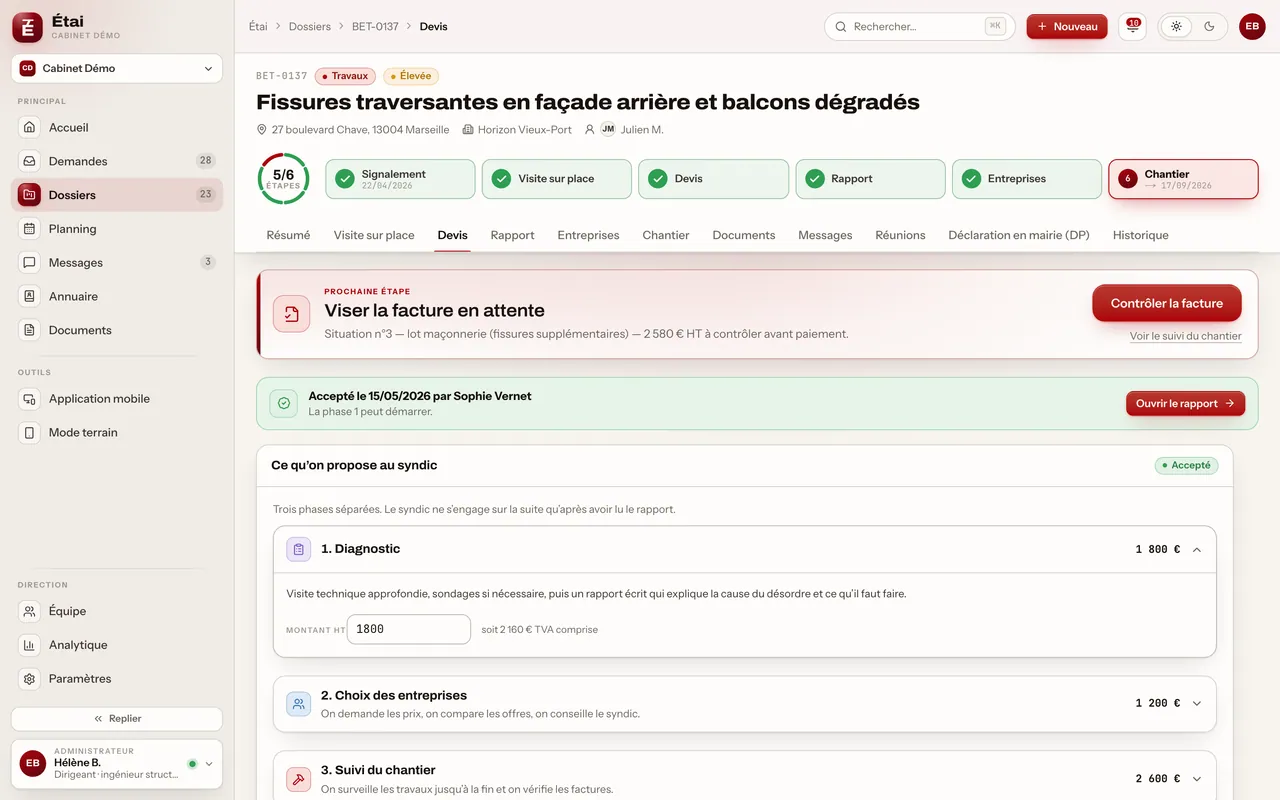Open the Annuaire contacts icon
1280x800 pixels.
coord(30,296)
